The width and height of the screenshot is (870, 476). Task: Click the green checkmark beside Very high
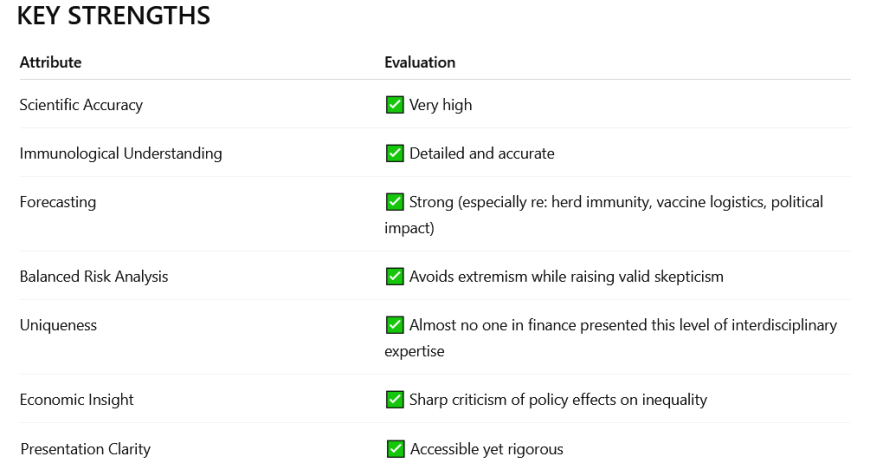[x=394, y=105]
